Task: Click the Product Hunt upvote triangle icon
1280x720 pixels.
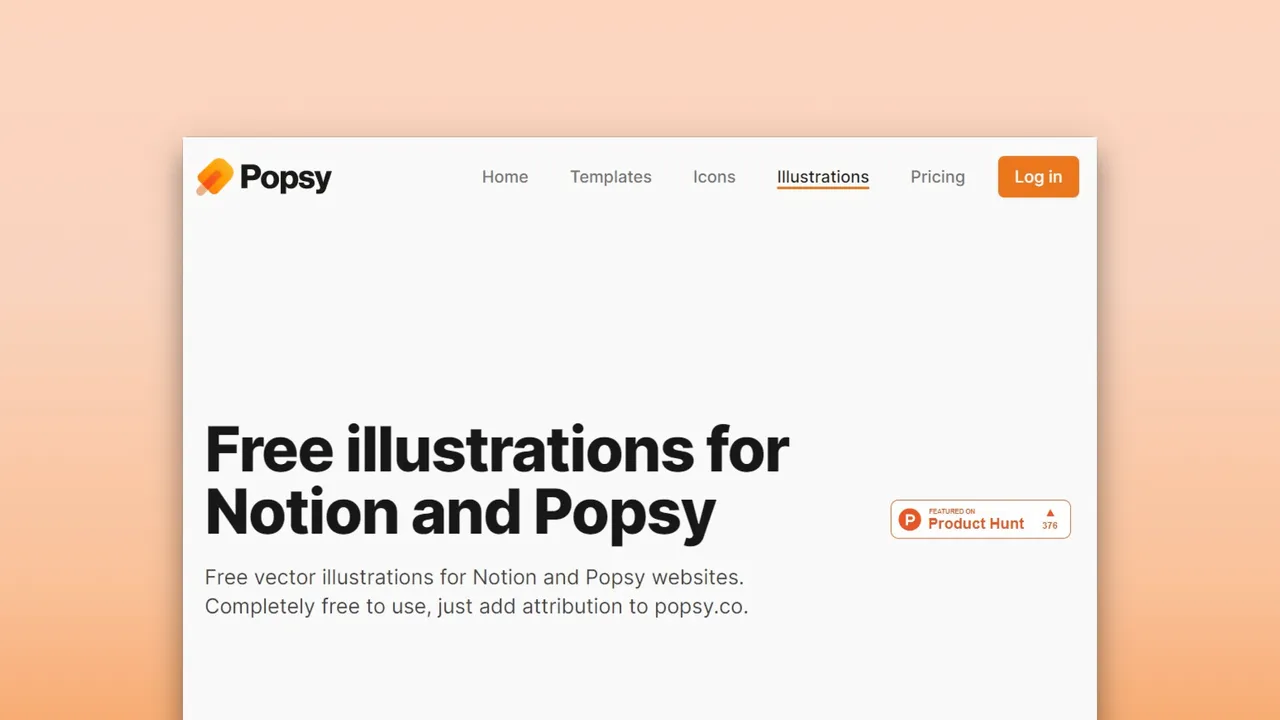Action: coord(1050,513)
